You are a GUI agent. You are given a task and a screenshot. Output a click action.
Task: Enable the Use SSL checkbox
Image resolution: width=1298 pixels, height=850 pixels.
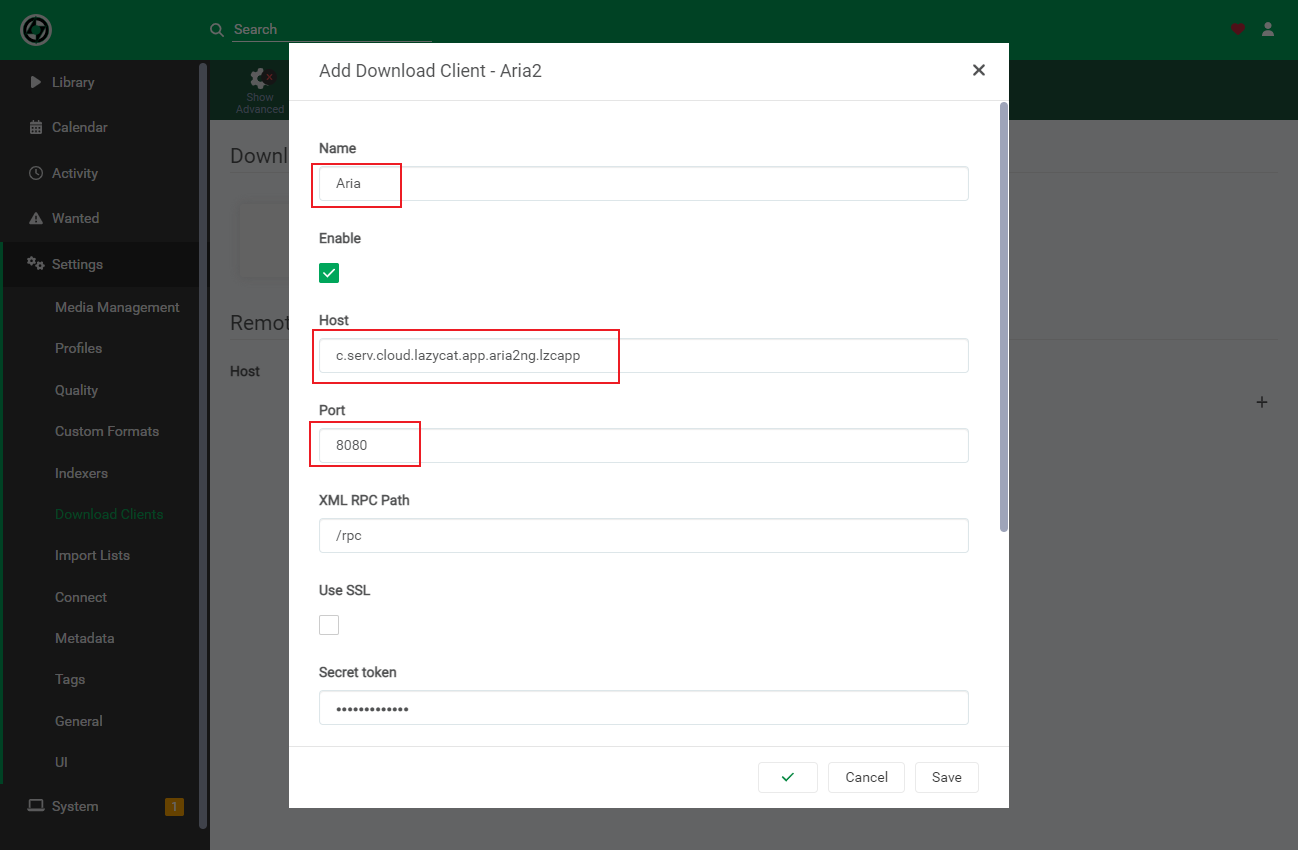329,625
